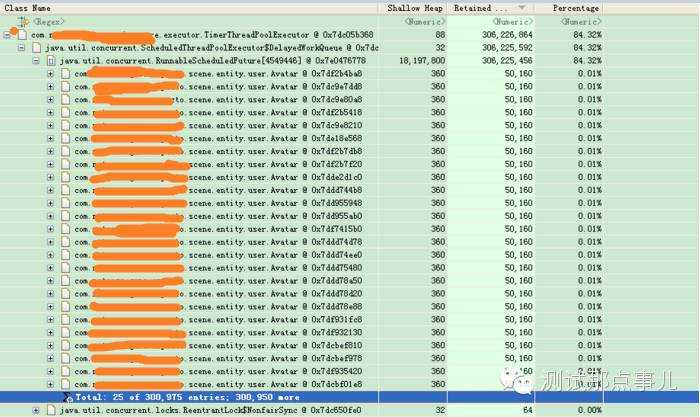Screen dimensions: 700x417
Task: Select row Avatar @ 0x7ddd78e88
Action: tap(349, 306)
